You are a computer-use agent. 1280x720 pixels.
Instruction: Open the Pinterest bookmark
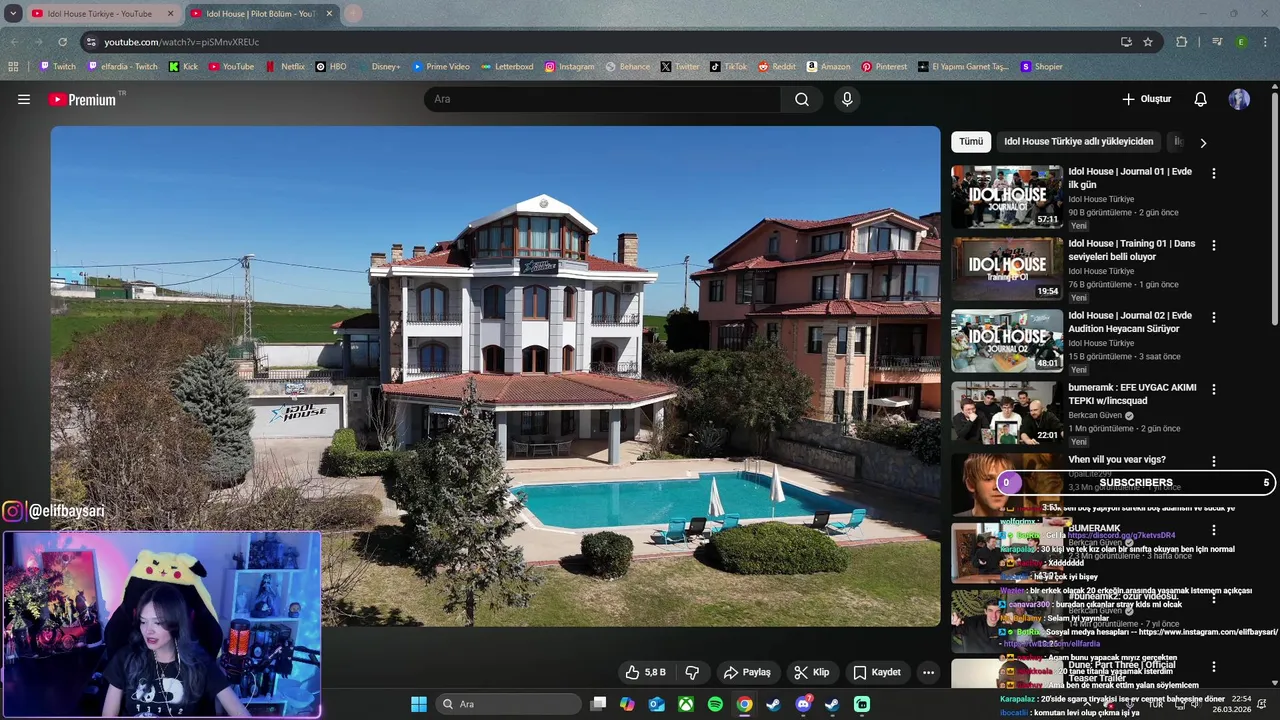click(884, 67)
